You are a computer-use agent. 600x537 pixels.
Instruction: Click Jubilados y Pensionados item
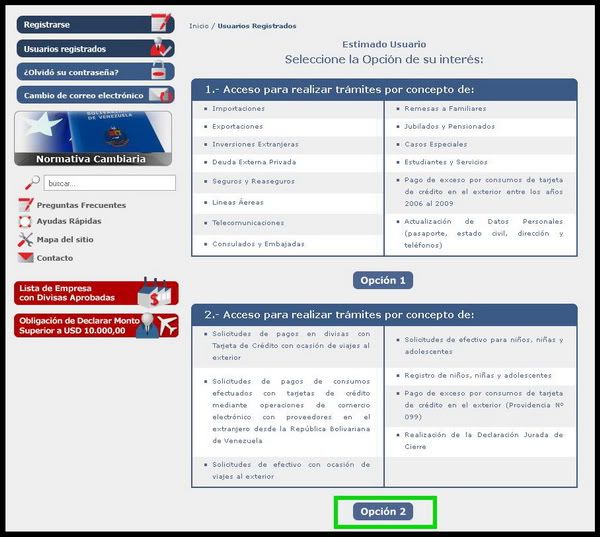coord(450,126)
